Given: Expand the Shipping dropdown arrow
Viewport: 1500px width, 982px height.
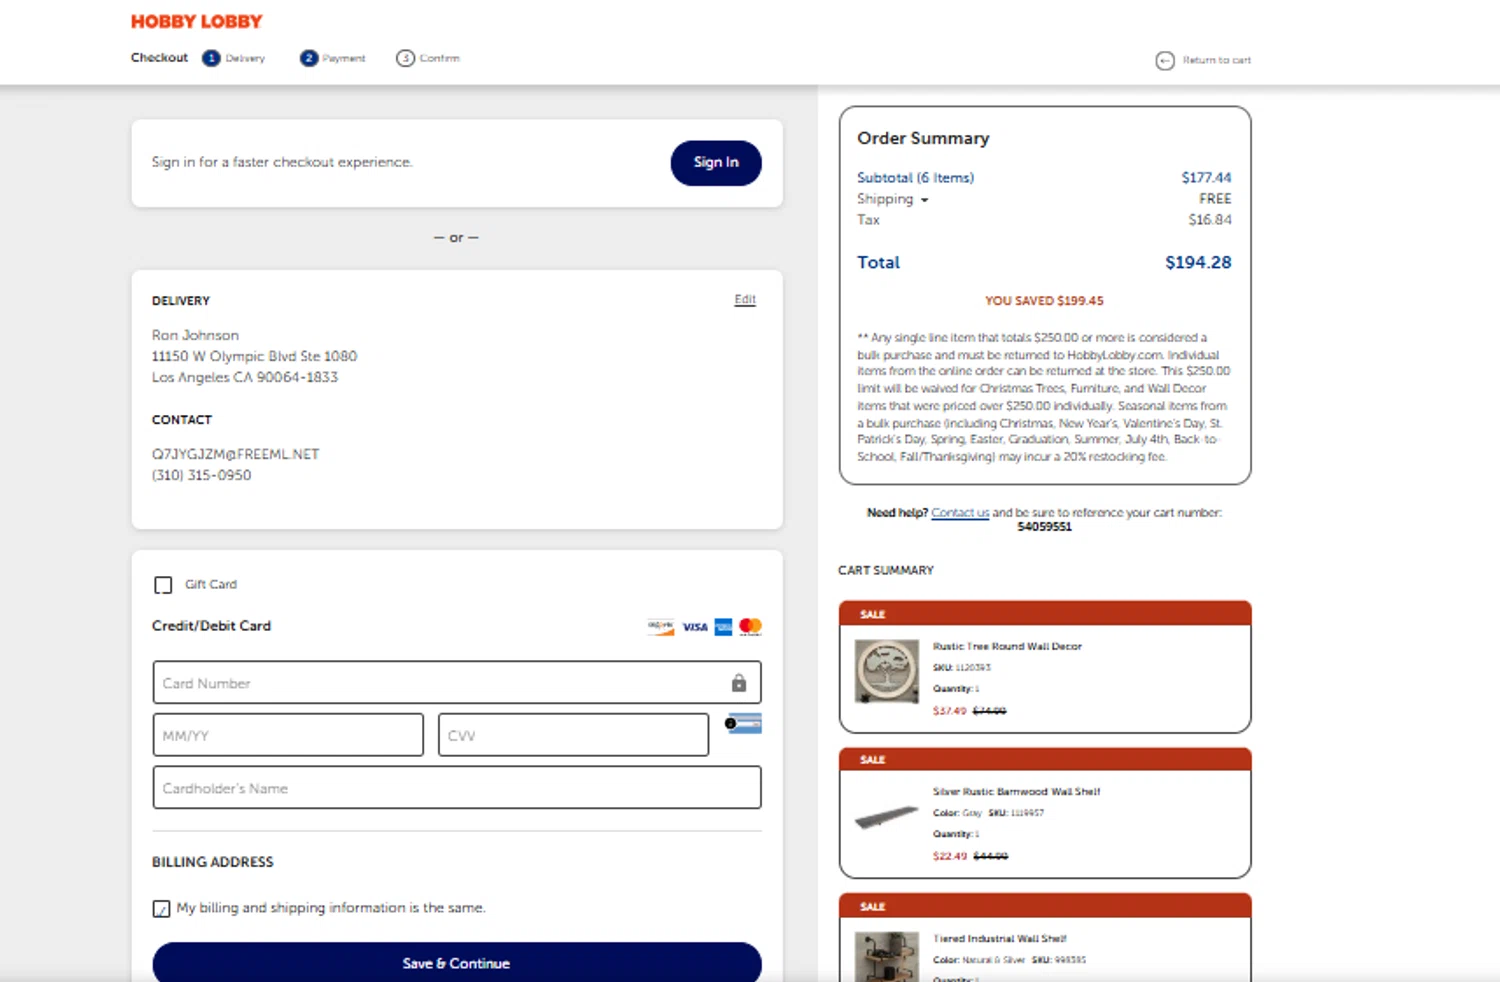Looking at the screenshot, I should (x=924, y=200).
